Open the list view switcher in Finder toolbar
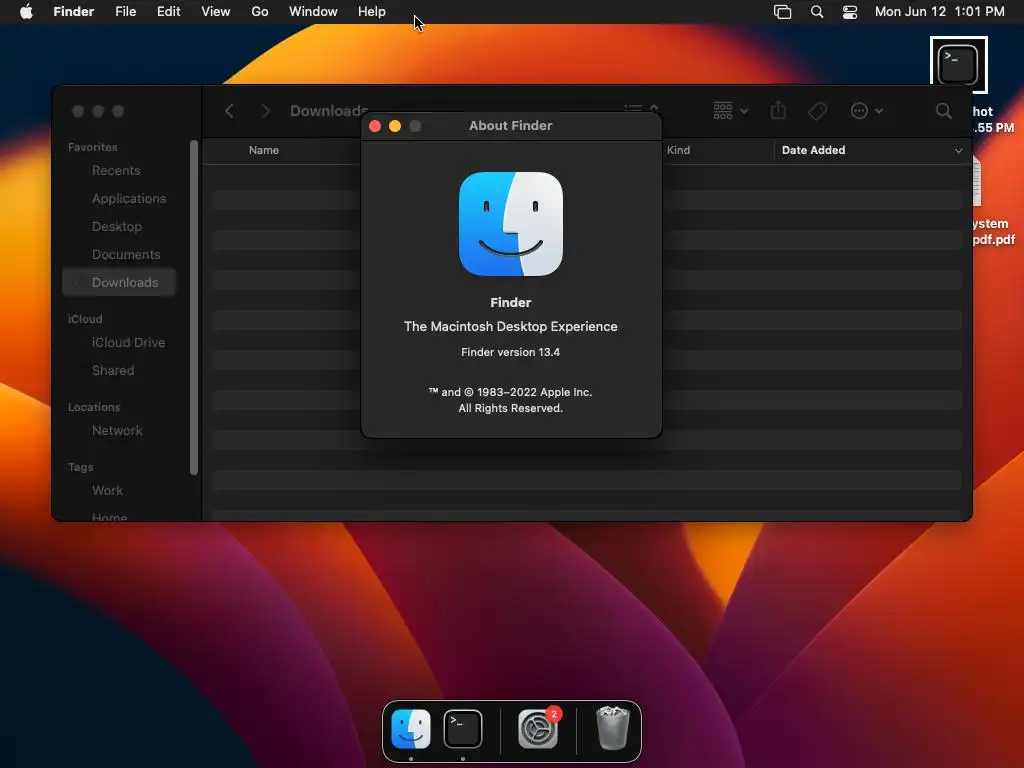 click(641, 108)
